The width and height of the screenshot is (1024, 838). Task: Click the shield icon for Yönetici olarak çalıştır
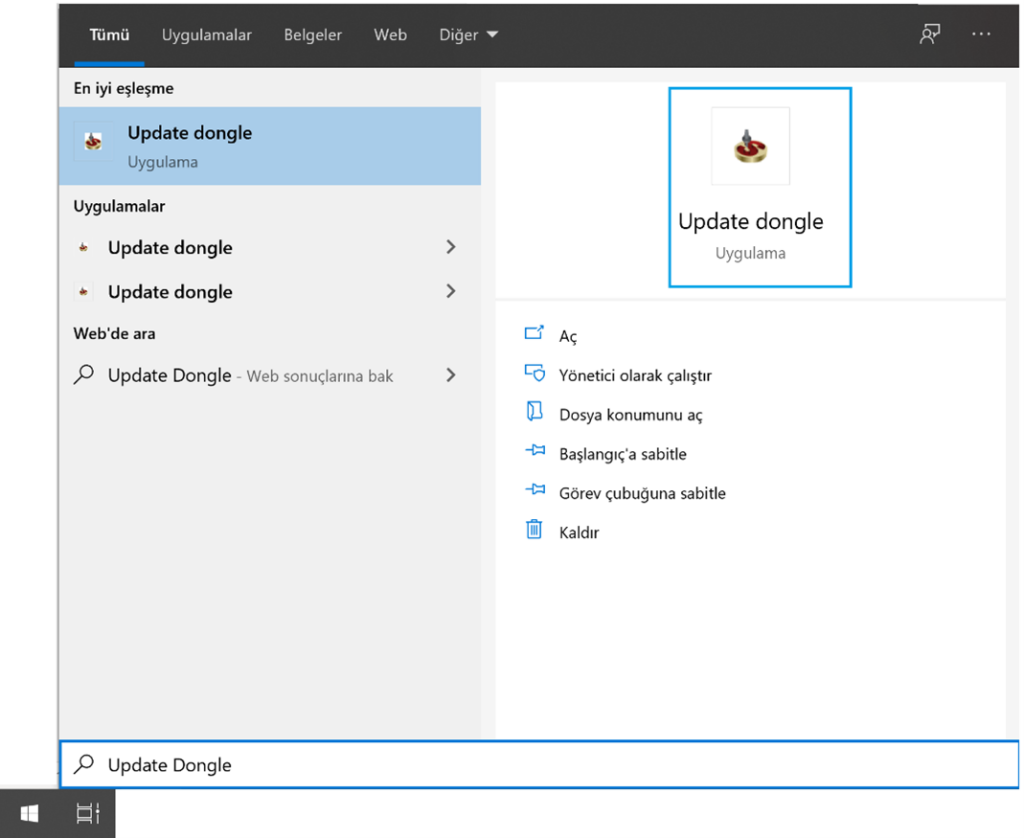pos(535,375)
